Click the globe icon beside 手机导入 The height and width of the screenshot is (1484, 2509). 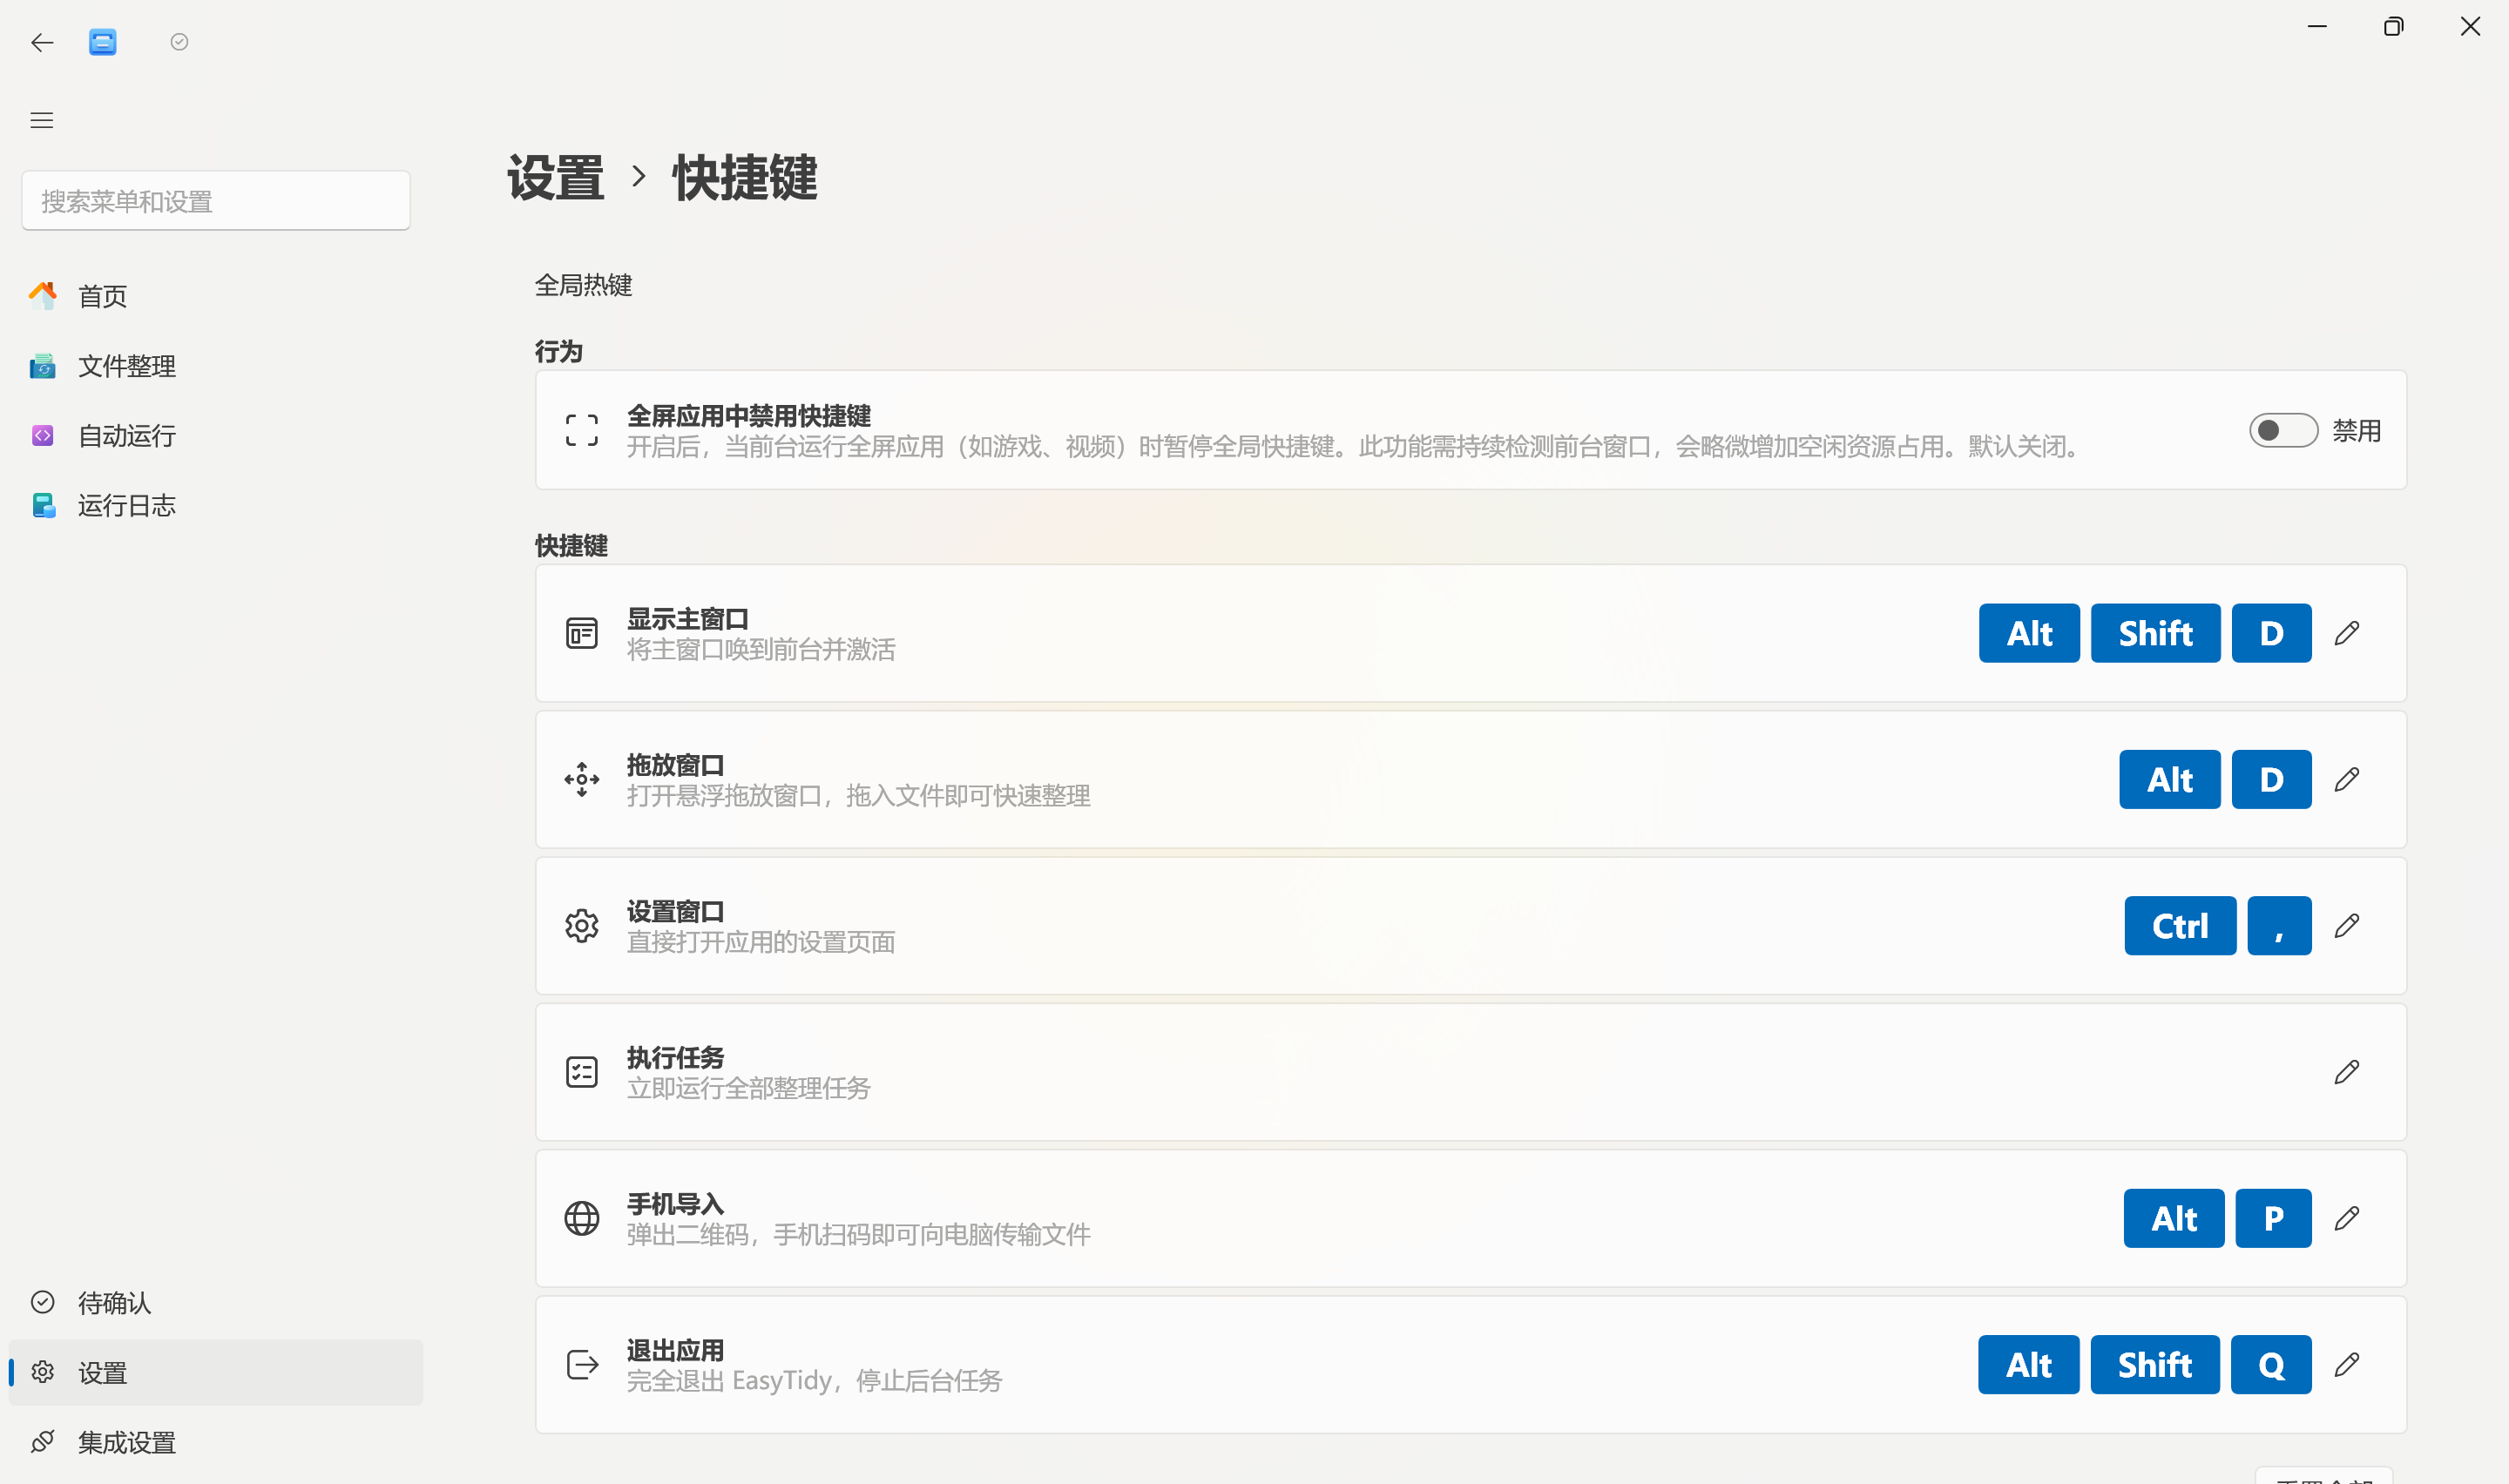(582, 1219)
